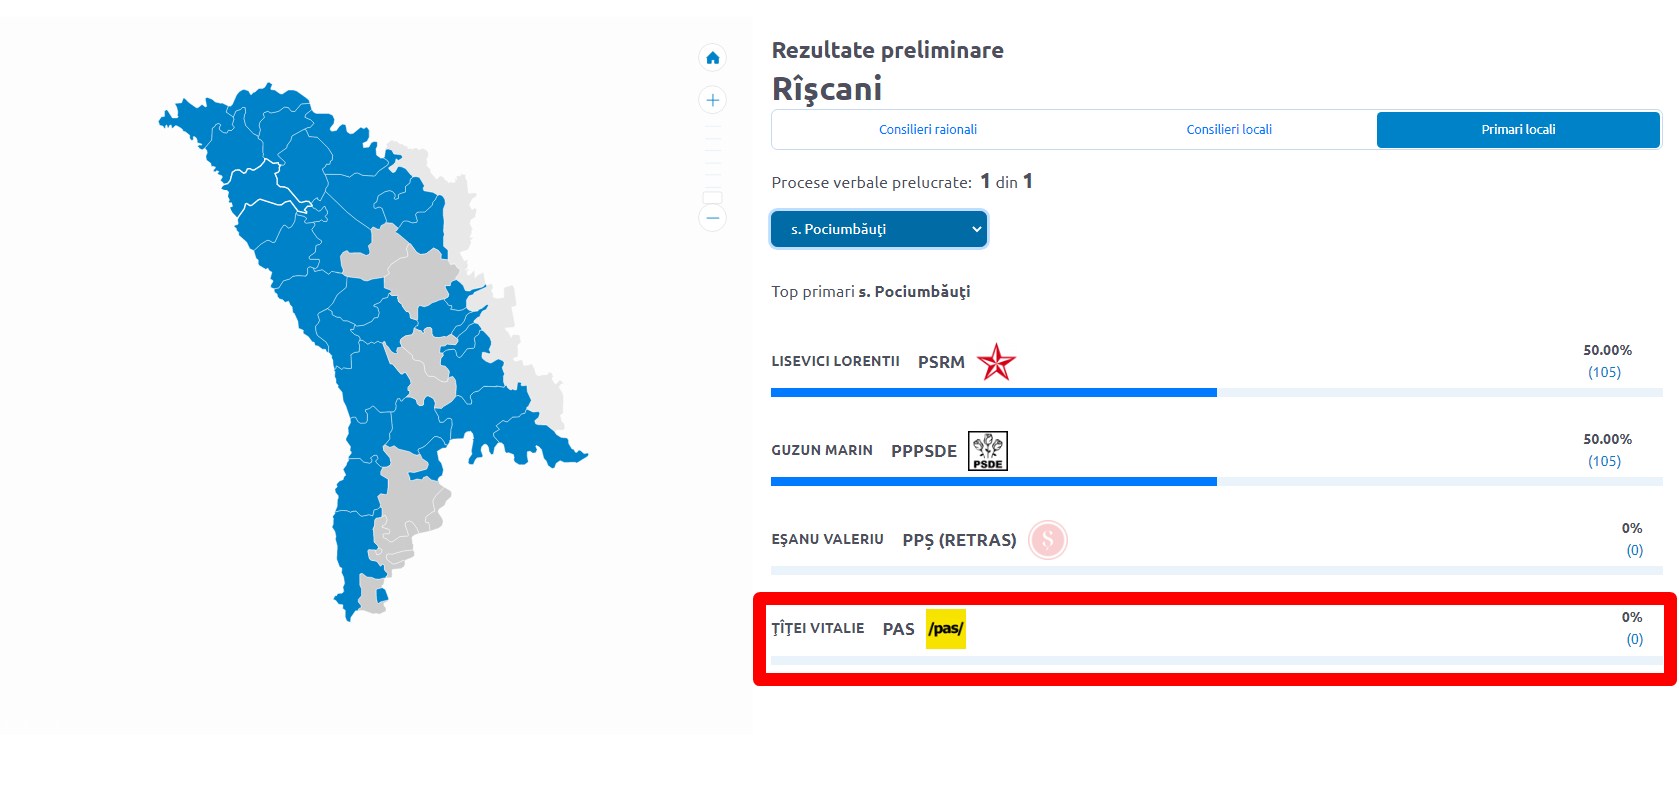Click Lisevici Lorentii's blue progress bar
This screenshot has width=1679, height=794.
pos(993,393)
